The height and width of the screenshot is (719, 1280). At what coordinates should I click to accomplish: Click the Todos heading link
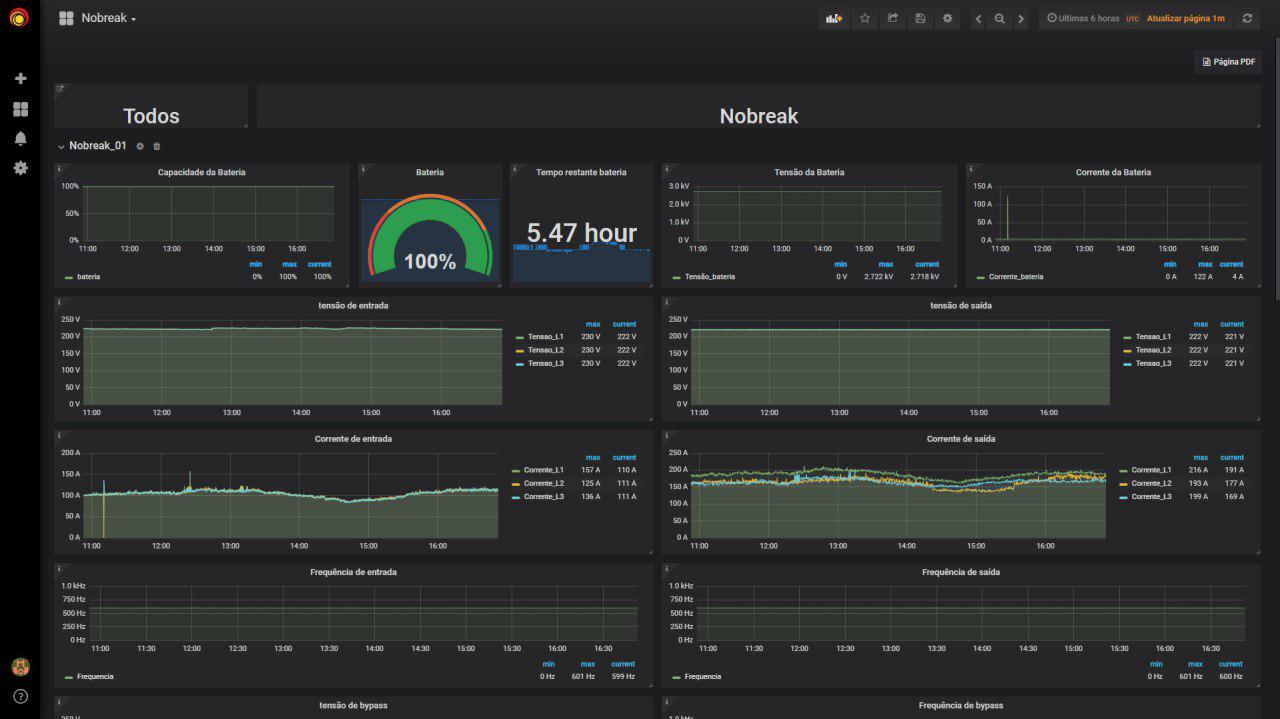tap(151, 116)
